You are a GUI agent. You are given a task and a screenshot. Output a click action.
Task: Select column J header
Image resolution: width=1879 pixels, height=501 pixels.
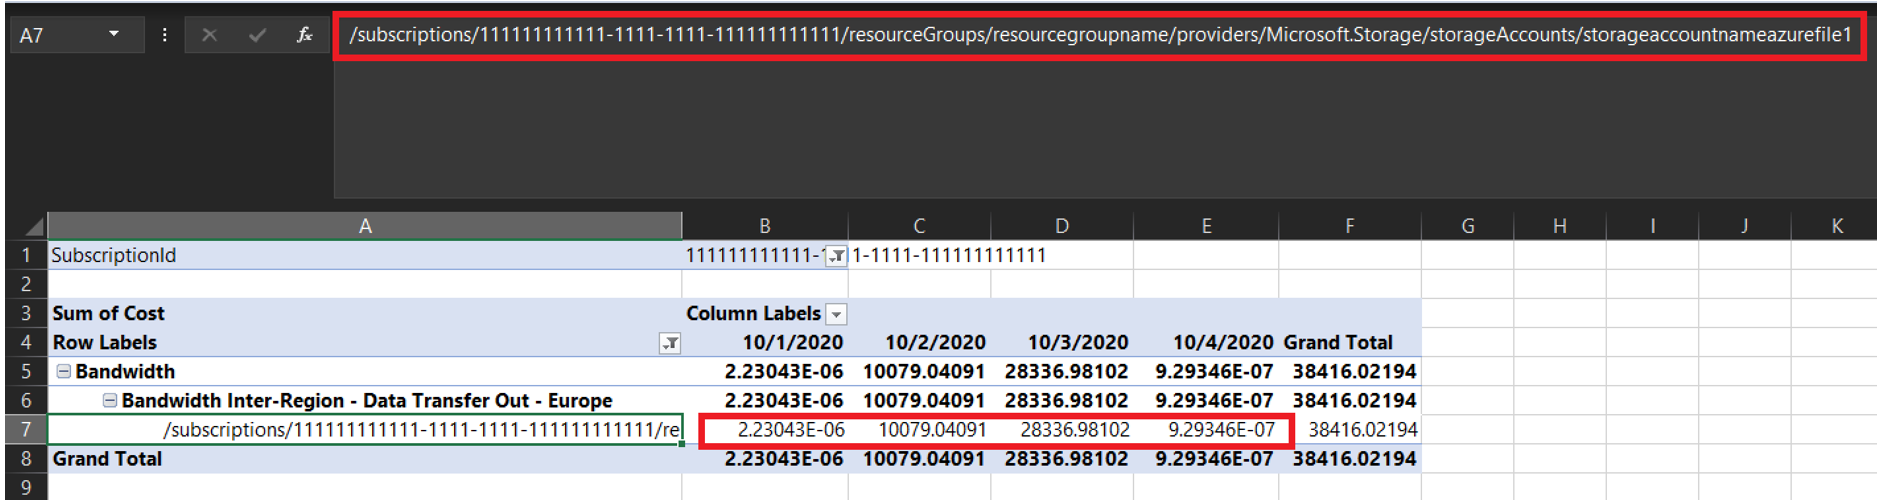coord(1744,226)
